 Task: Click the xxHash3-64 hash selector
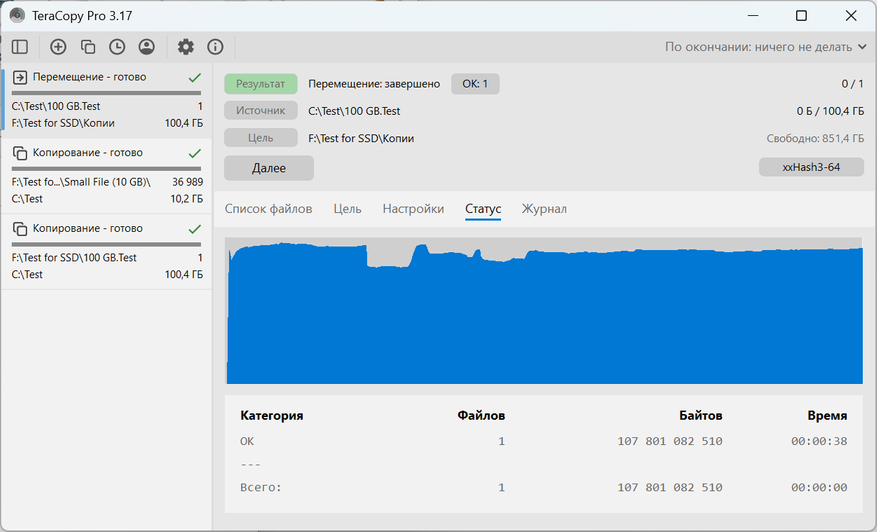[811, 168]
